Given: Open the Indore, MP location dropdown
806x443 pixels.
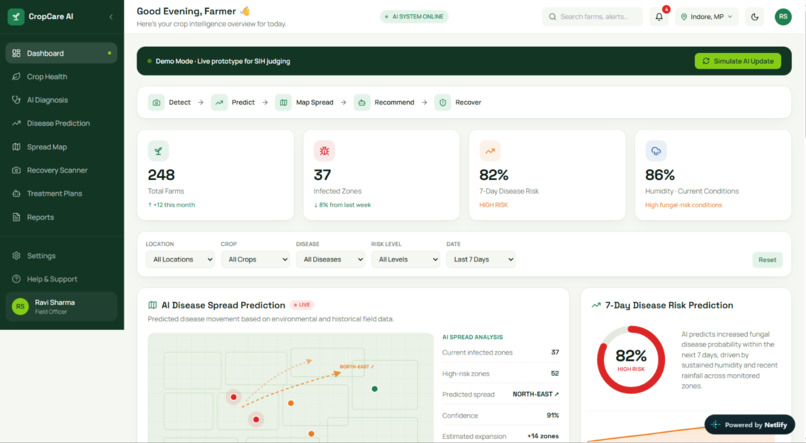Looking at the screenshot, I should (707, 16).
